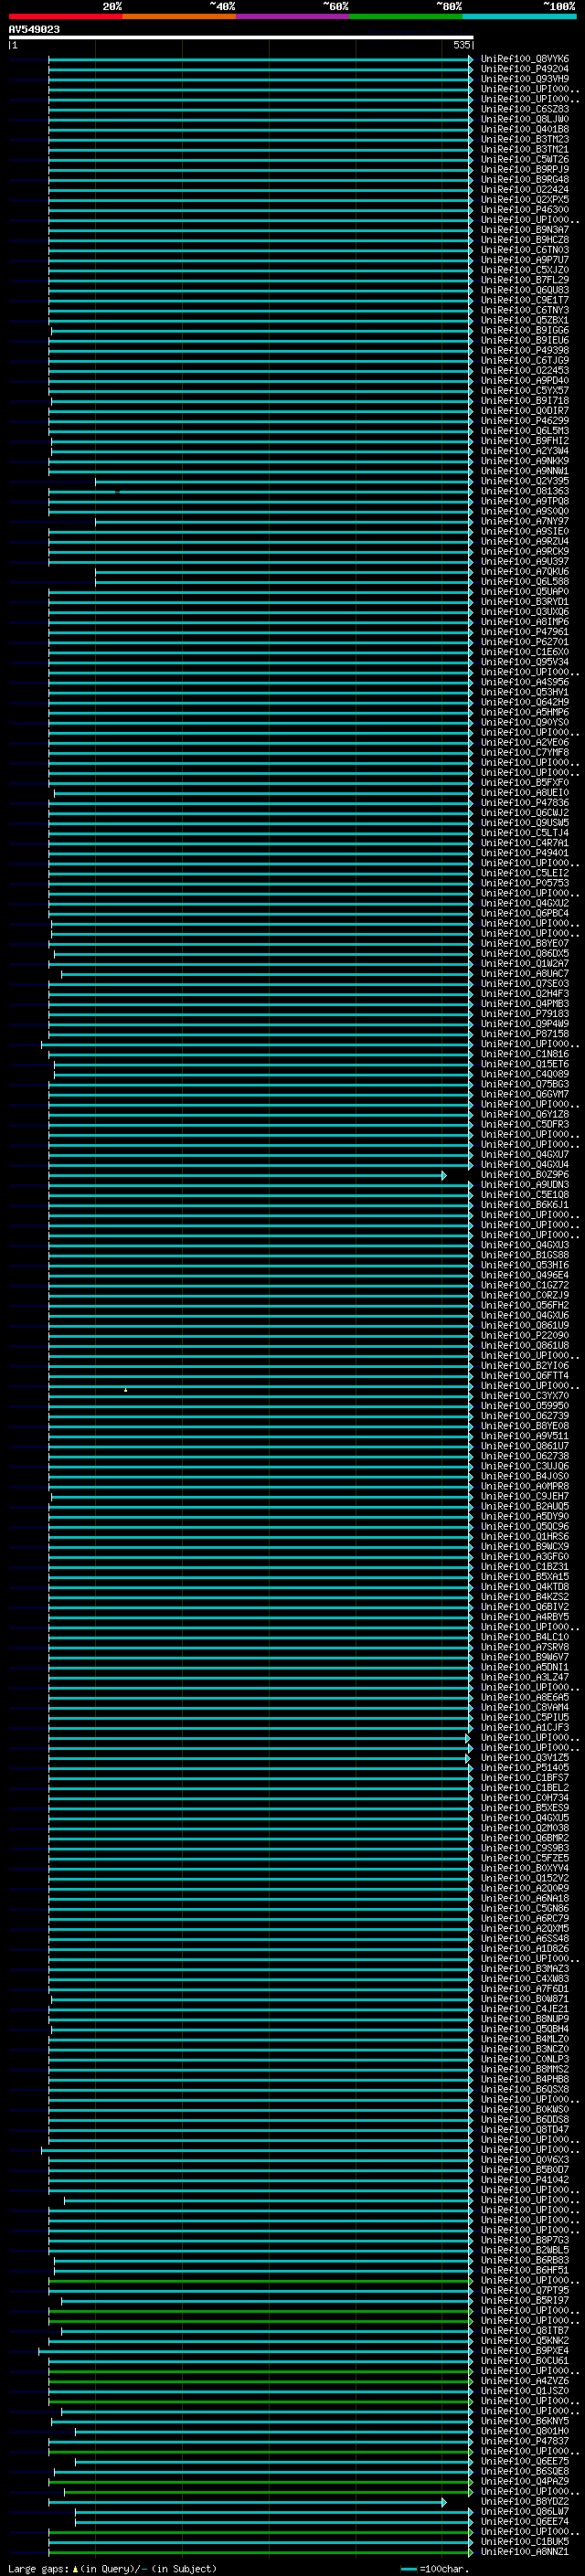This screenshot has height=2576, width=585.
Task: Select hit UniRef100_B9PXE4
Action: pyautogui.click(x=524, y=2350)
